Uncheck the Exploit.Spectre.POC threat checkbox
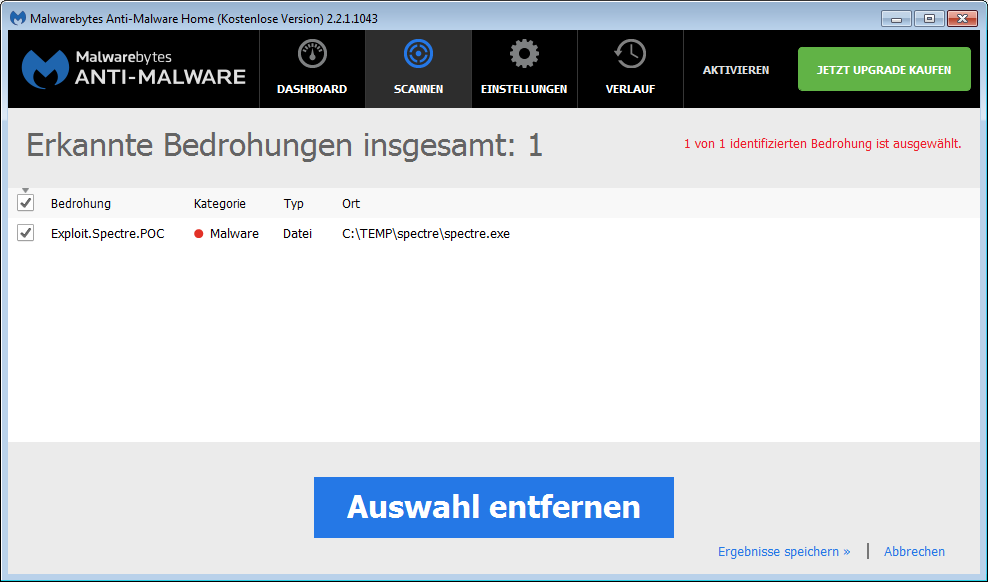The image size is (988, 582). 25,233
